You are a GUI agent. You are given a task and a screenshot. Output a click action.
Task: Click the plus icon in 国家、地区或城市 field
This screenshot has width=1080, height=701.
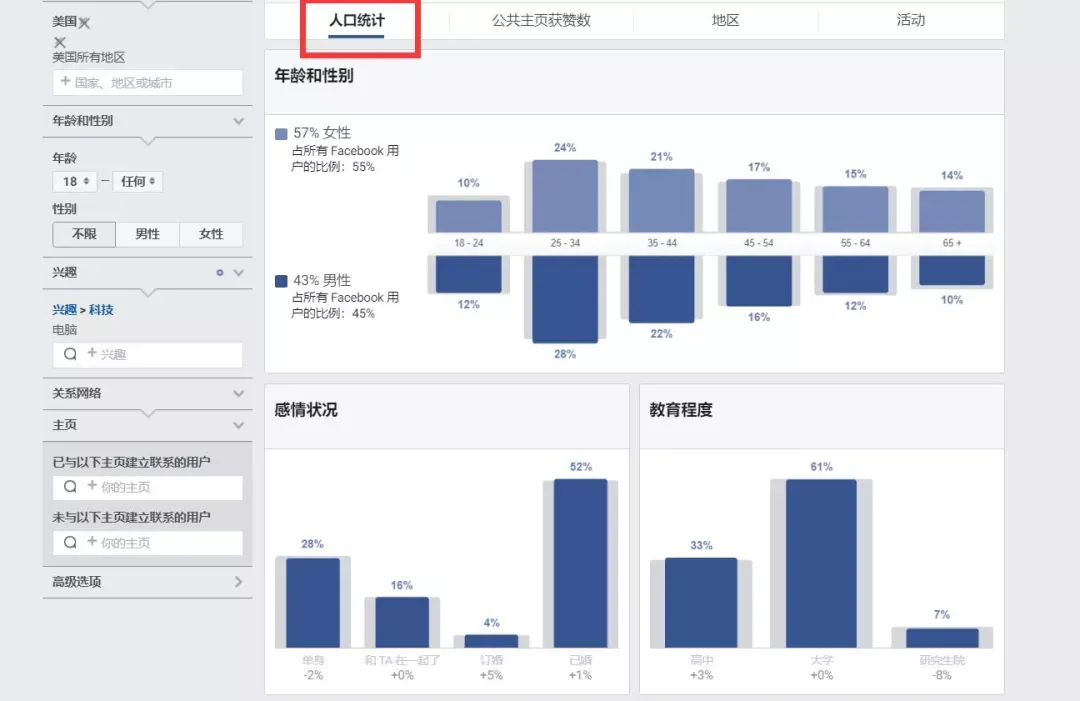pos(65,81)
